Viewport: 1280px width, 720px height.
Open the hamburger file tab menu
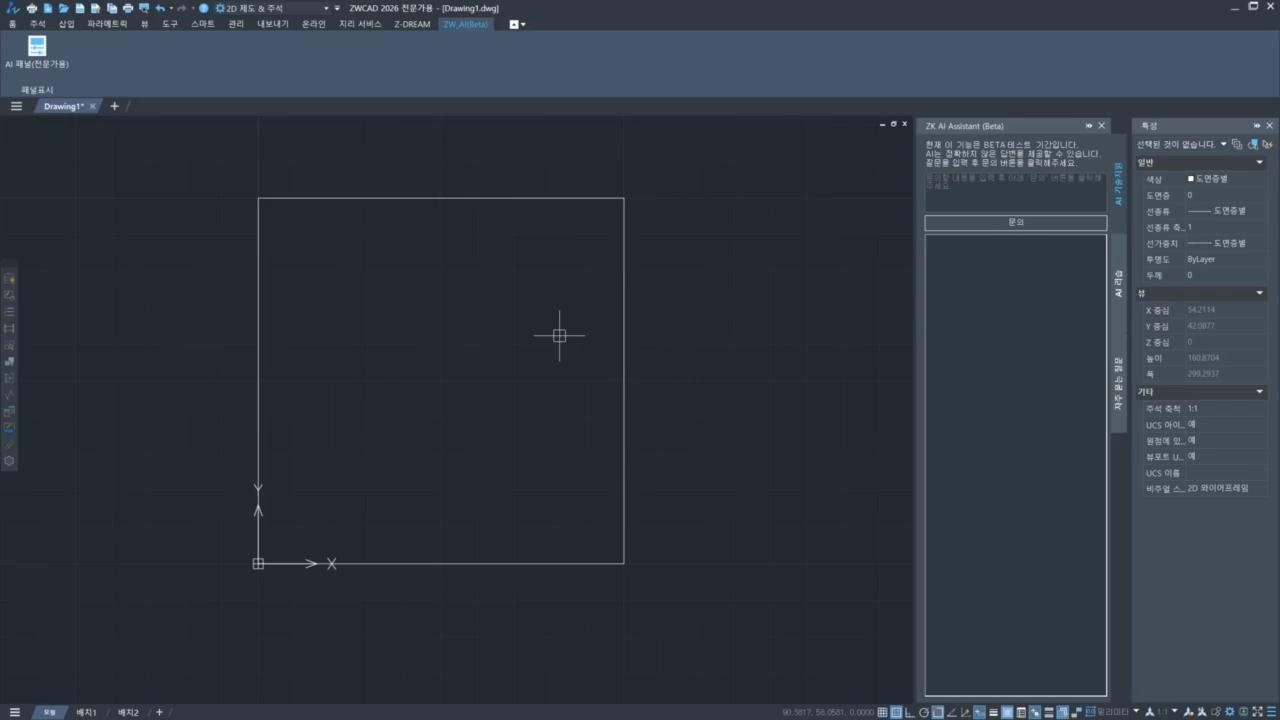pyautogui.click(x=16, y=106)
